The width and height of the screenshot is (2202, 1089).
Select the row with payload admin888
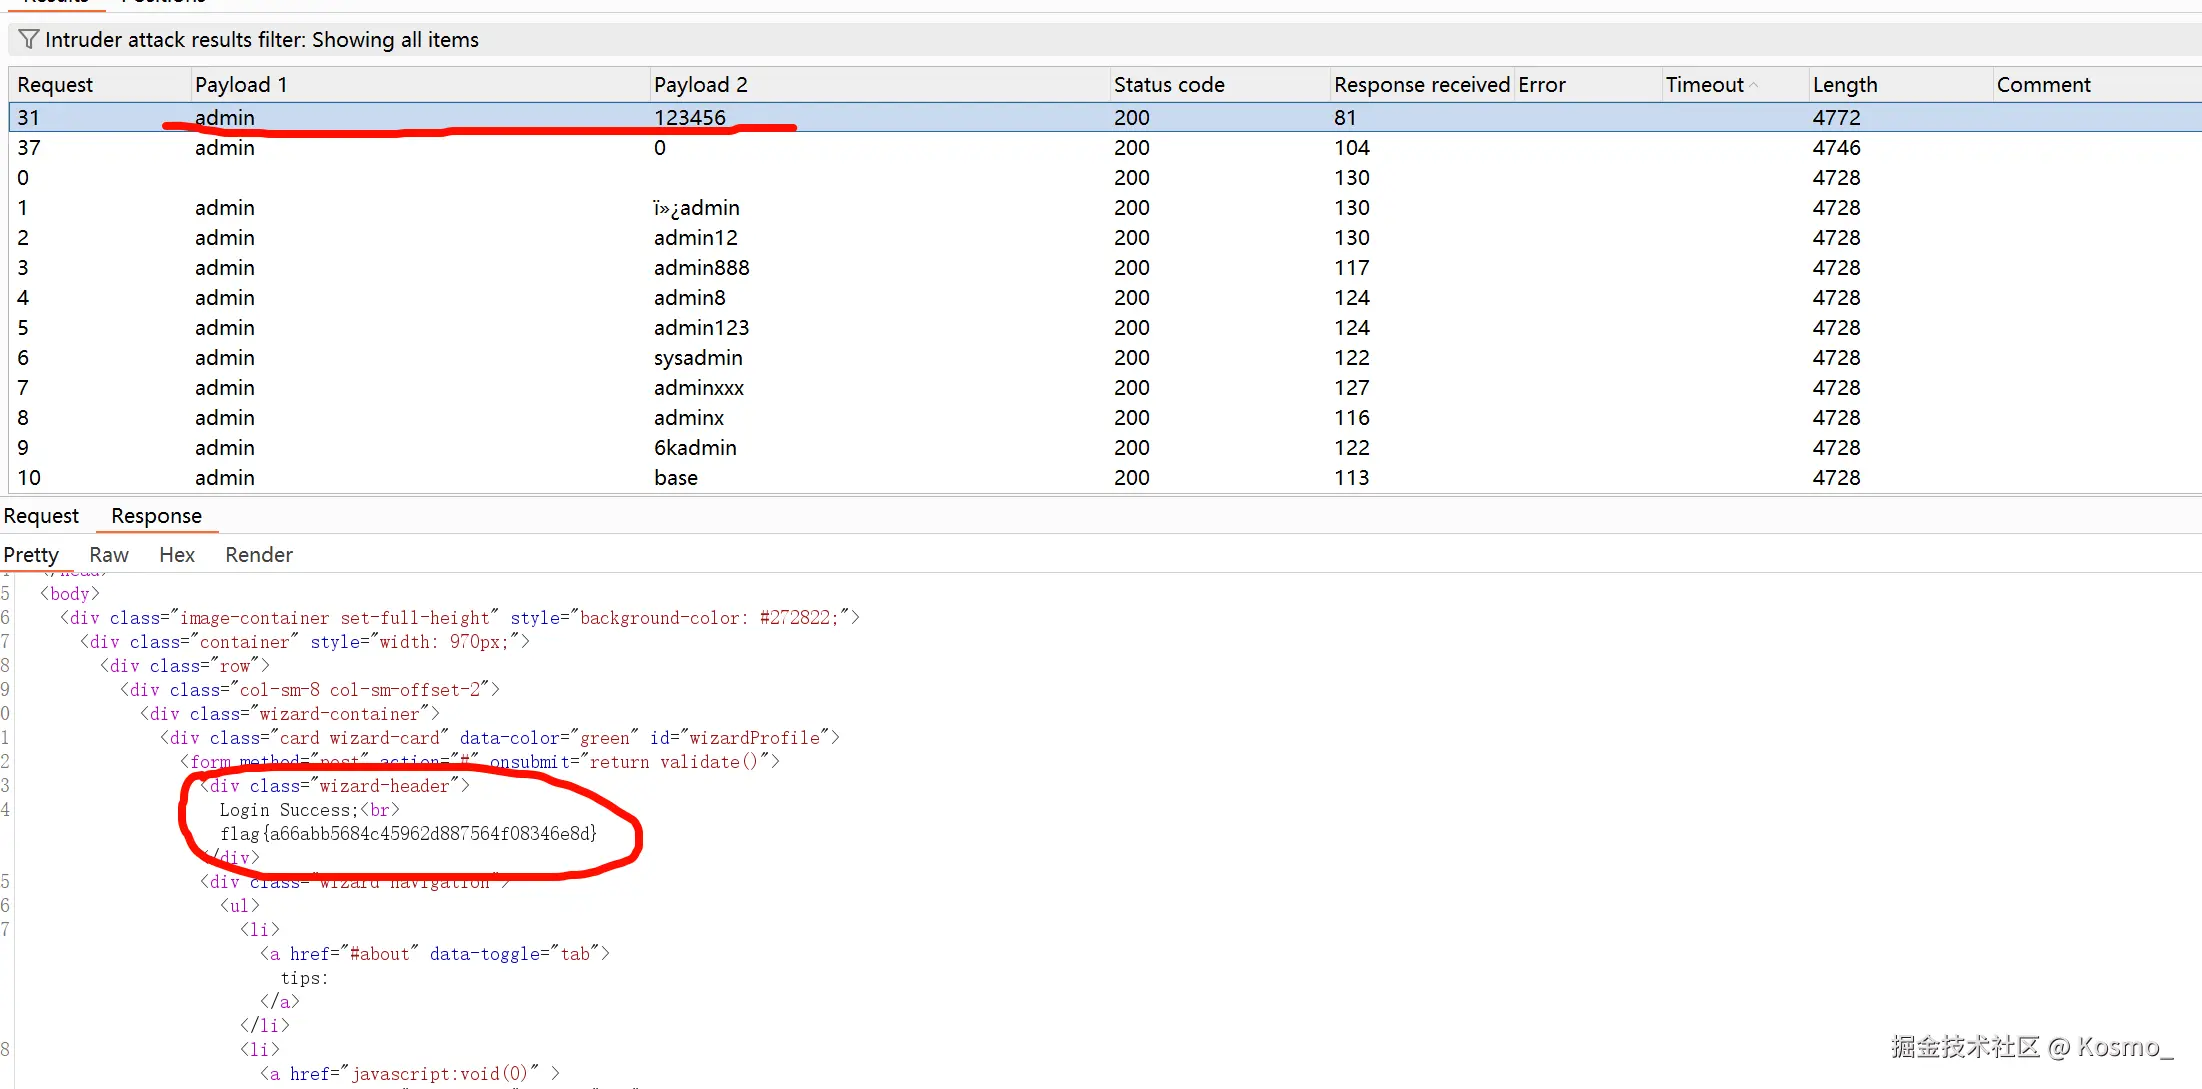700,268
